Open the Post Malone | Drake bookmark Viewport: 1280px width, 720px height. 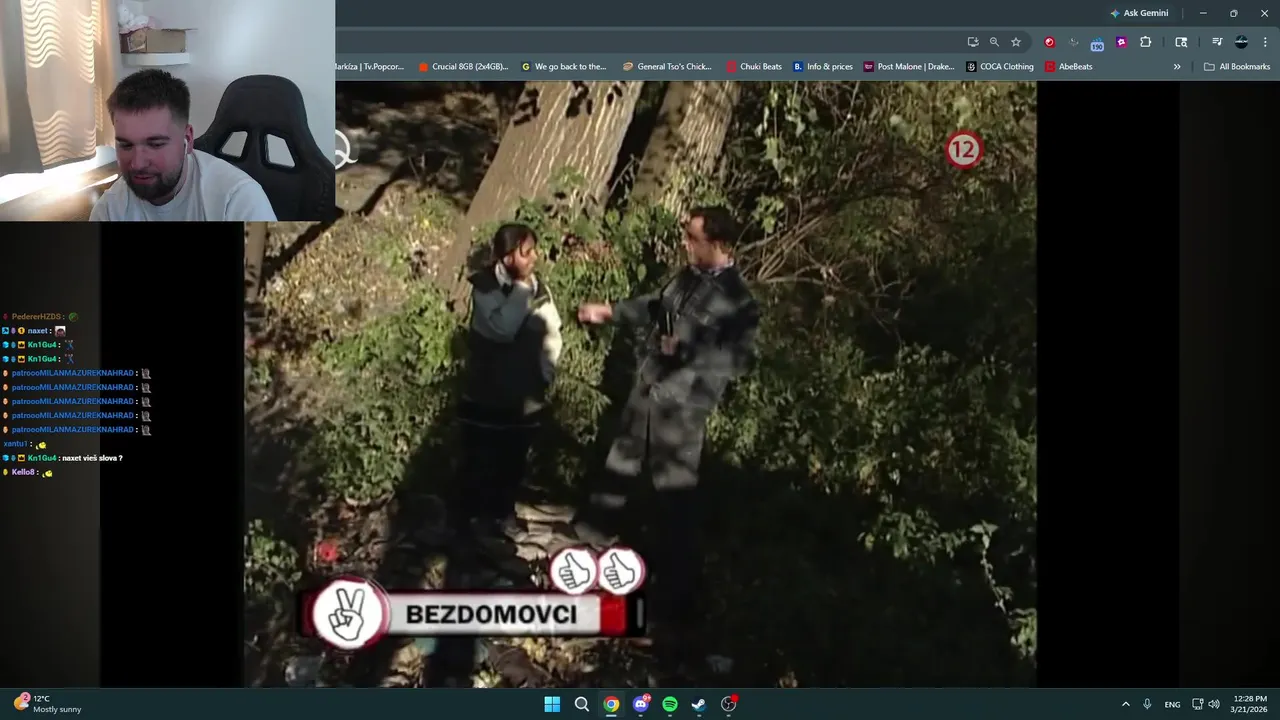pos(909,67)
